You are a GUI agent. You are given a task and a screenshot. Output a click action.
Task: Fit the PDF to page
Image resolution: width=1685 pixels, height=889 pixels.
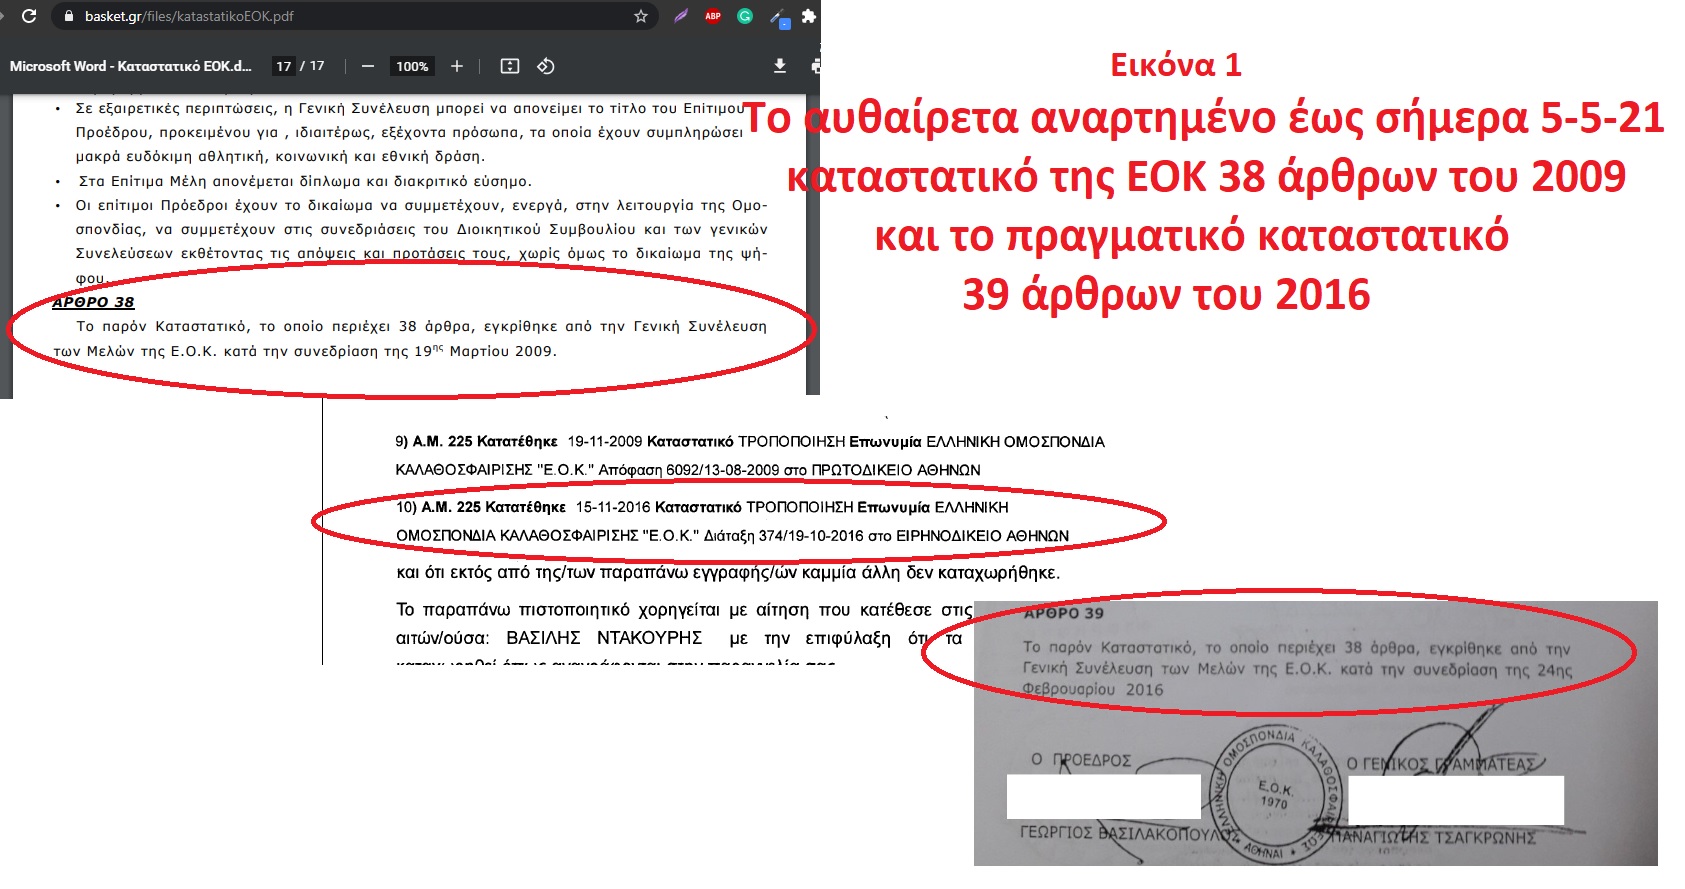point(510,66)
